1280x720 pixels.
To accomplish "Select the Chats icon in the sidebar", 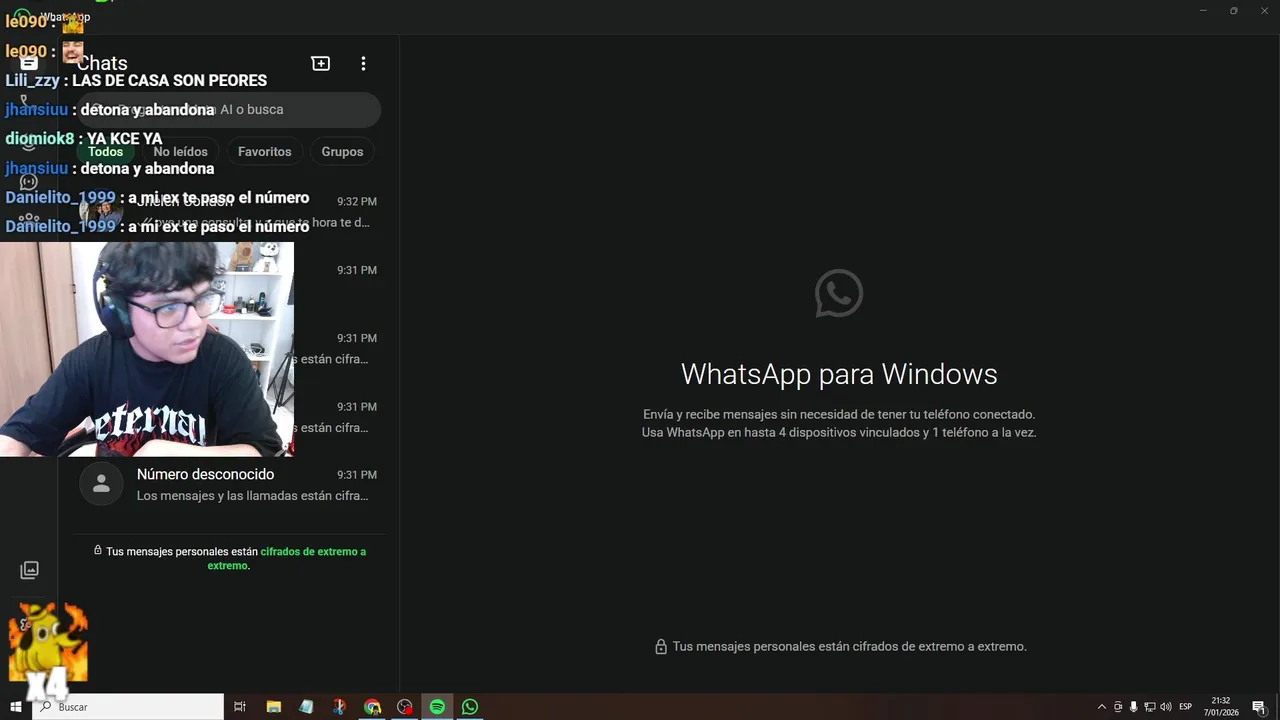I will pyautogui.click(x=29, y=63).
